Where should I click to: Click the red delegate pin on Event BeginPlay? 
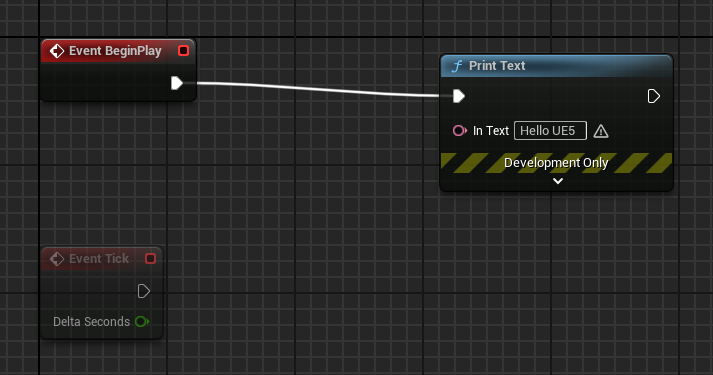(183, 50)
